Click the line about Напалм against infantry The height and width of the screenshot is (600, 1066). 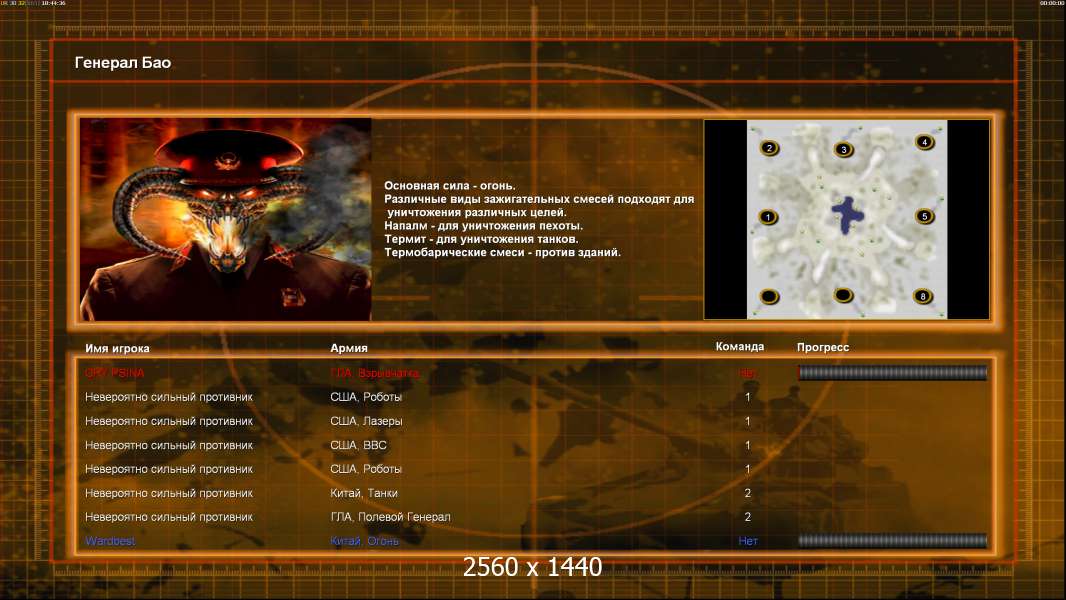tap(483, 226)
